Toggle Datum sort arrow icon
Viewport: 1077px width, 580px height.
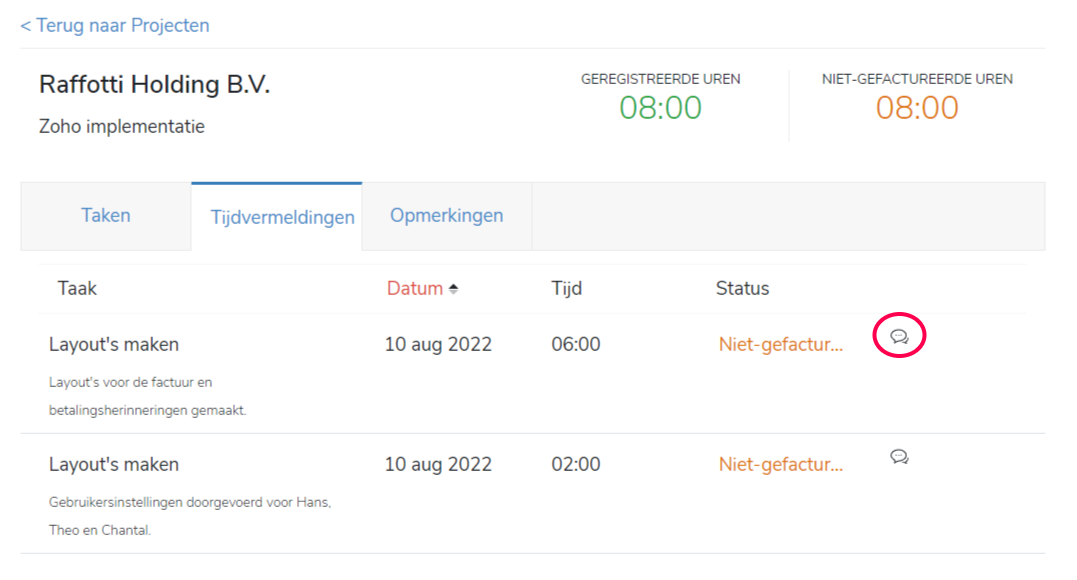453,289
